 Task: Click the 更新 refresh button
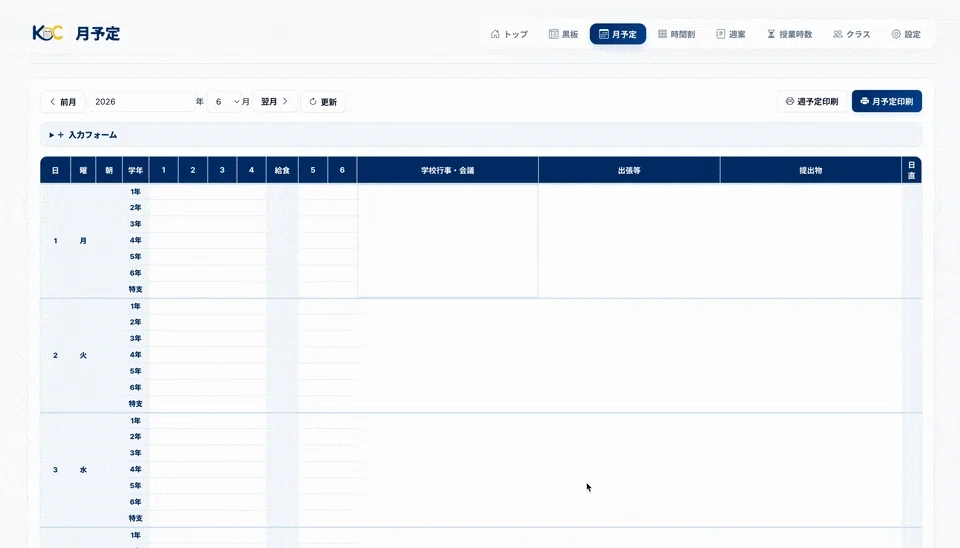[x=323, y=102]
